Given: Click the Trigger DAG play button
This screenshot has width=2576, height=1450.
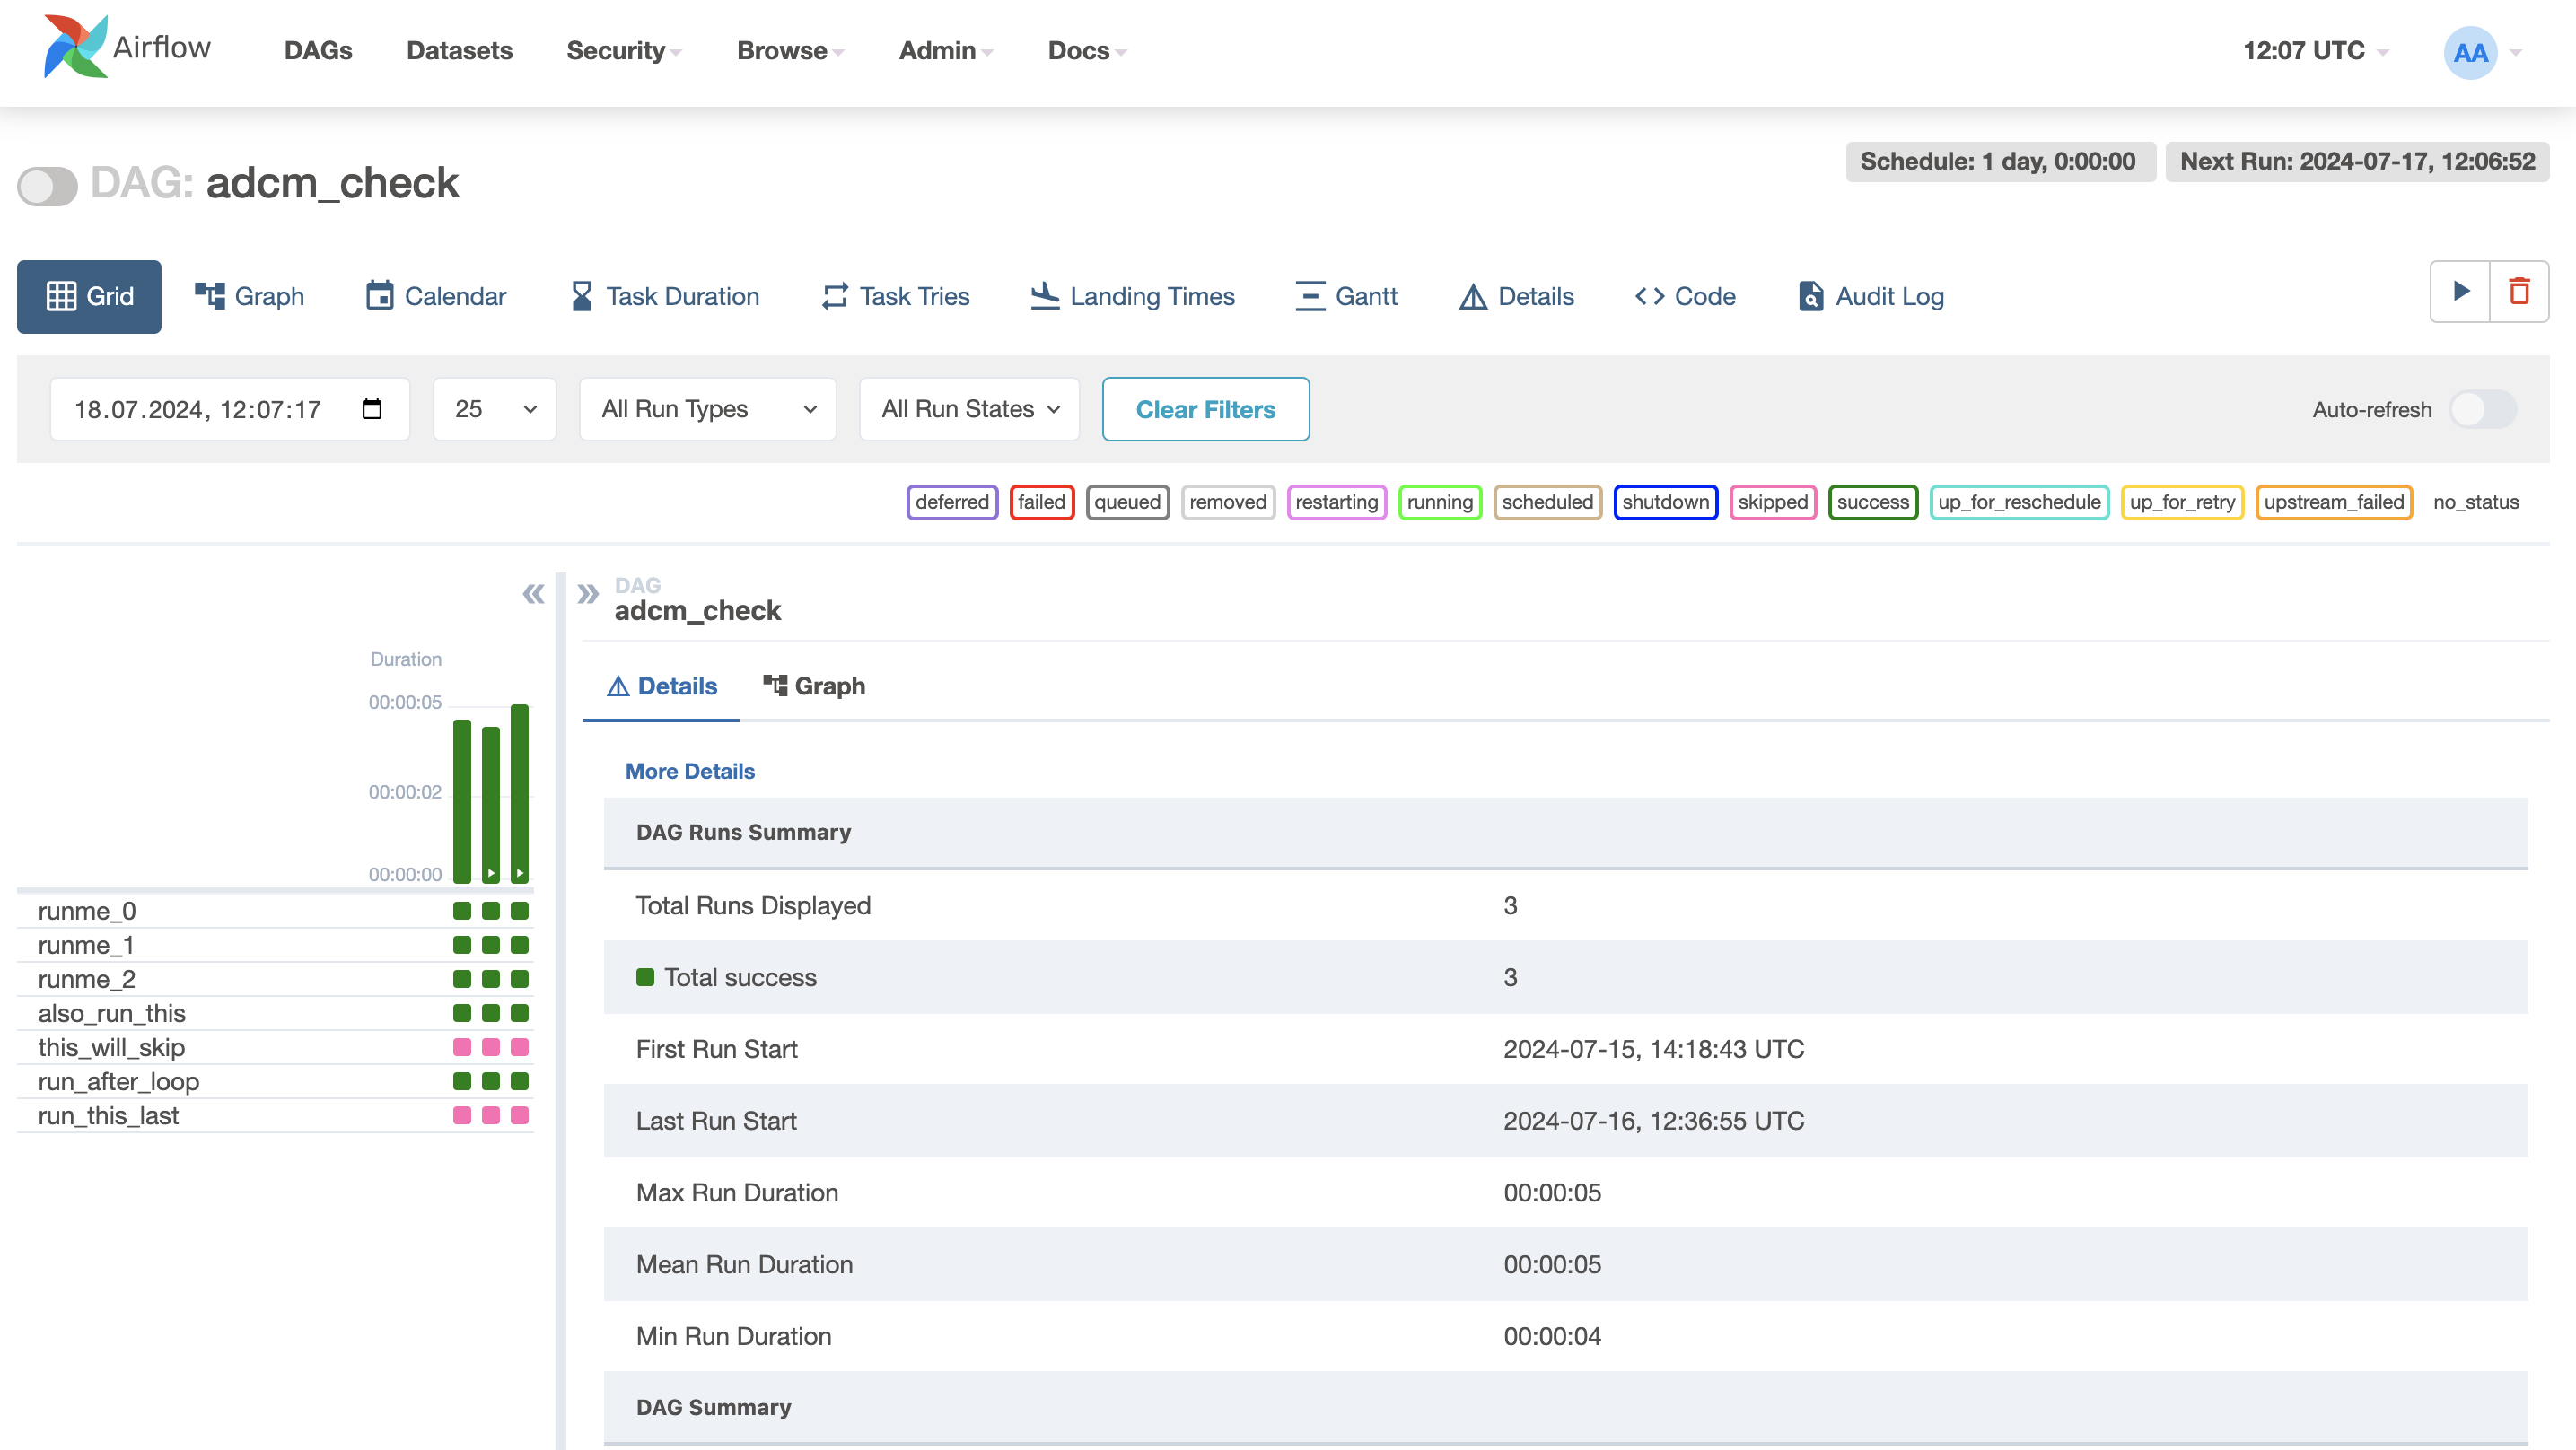Looking at the screenshot, I should tap(2460, 291).
